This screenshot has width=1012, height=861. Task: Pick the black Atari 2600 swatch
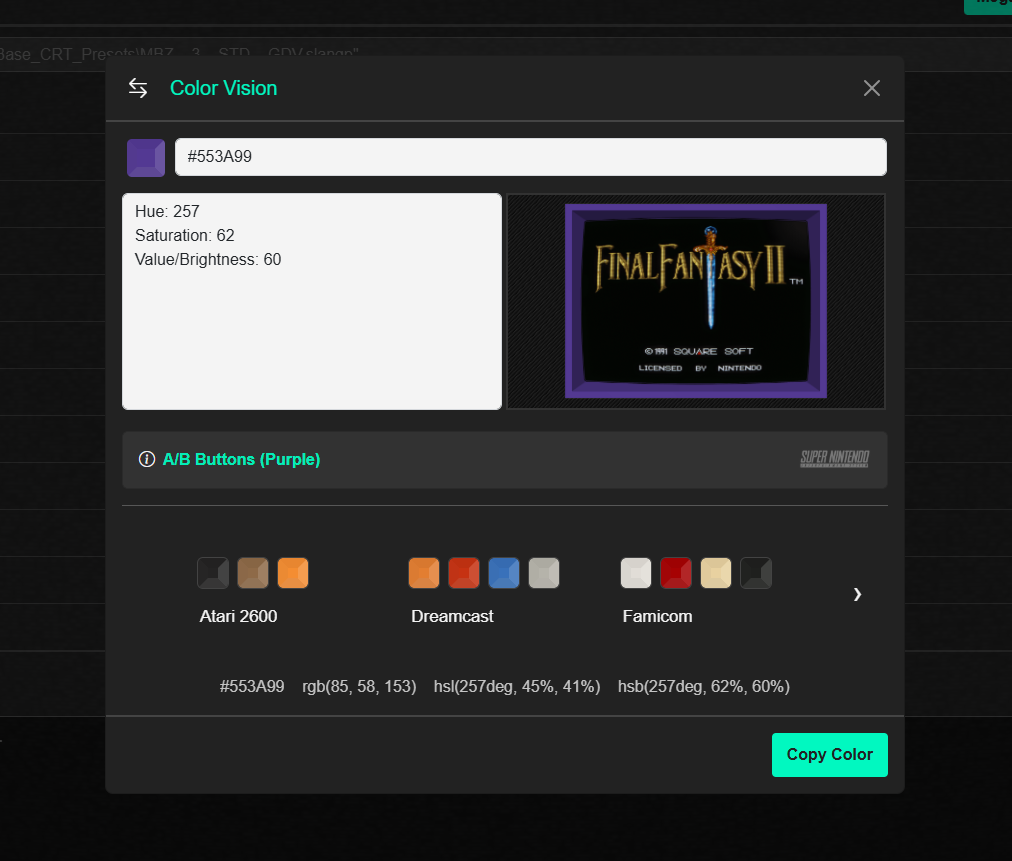(213, 573)
